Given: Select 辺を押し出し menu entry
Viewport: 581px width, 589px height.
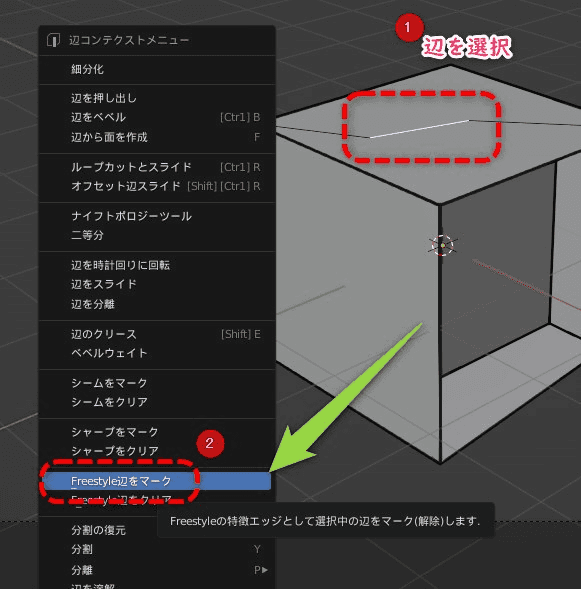Looking at the screenshot, I should pos(157,98).
